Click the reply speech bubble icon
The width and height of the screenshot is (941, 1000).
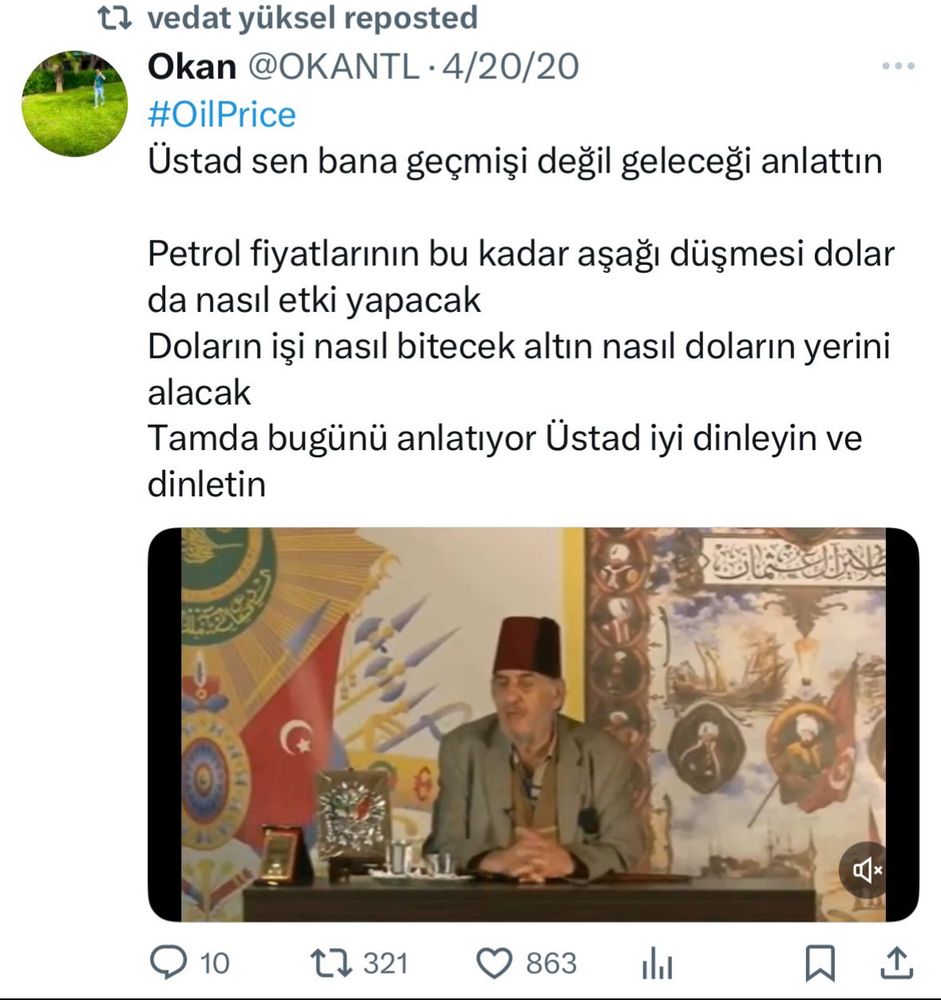pyautogui.click(x=168, y=962)
